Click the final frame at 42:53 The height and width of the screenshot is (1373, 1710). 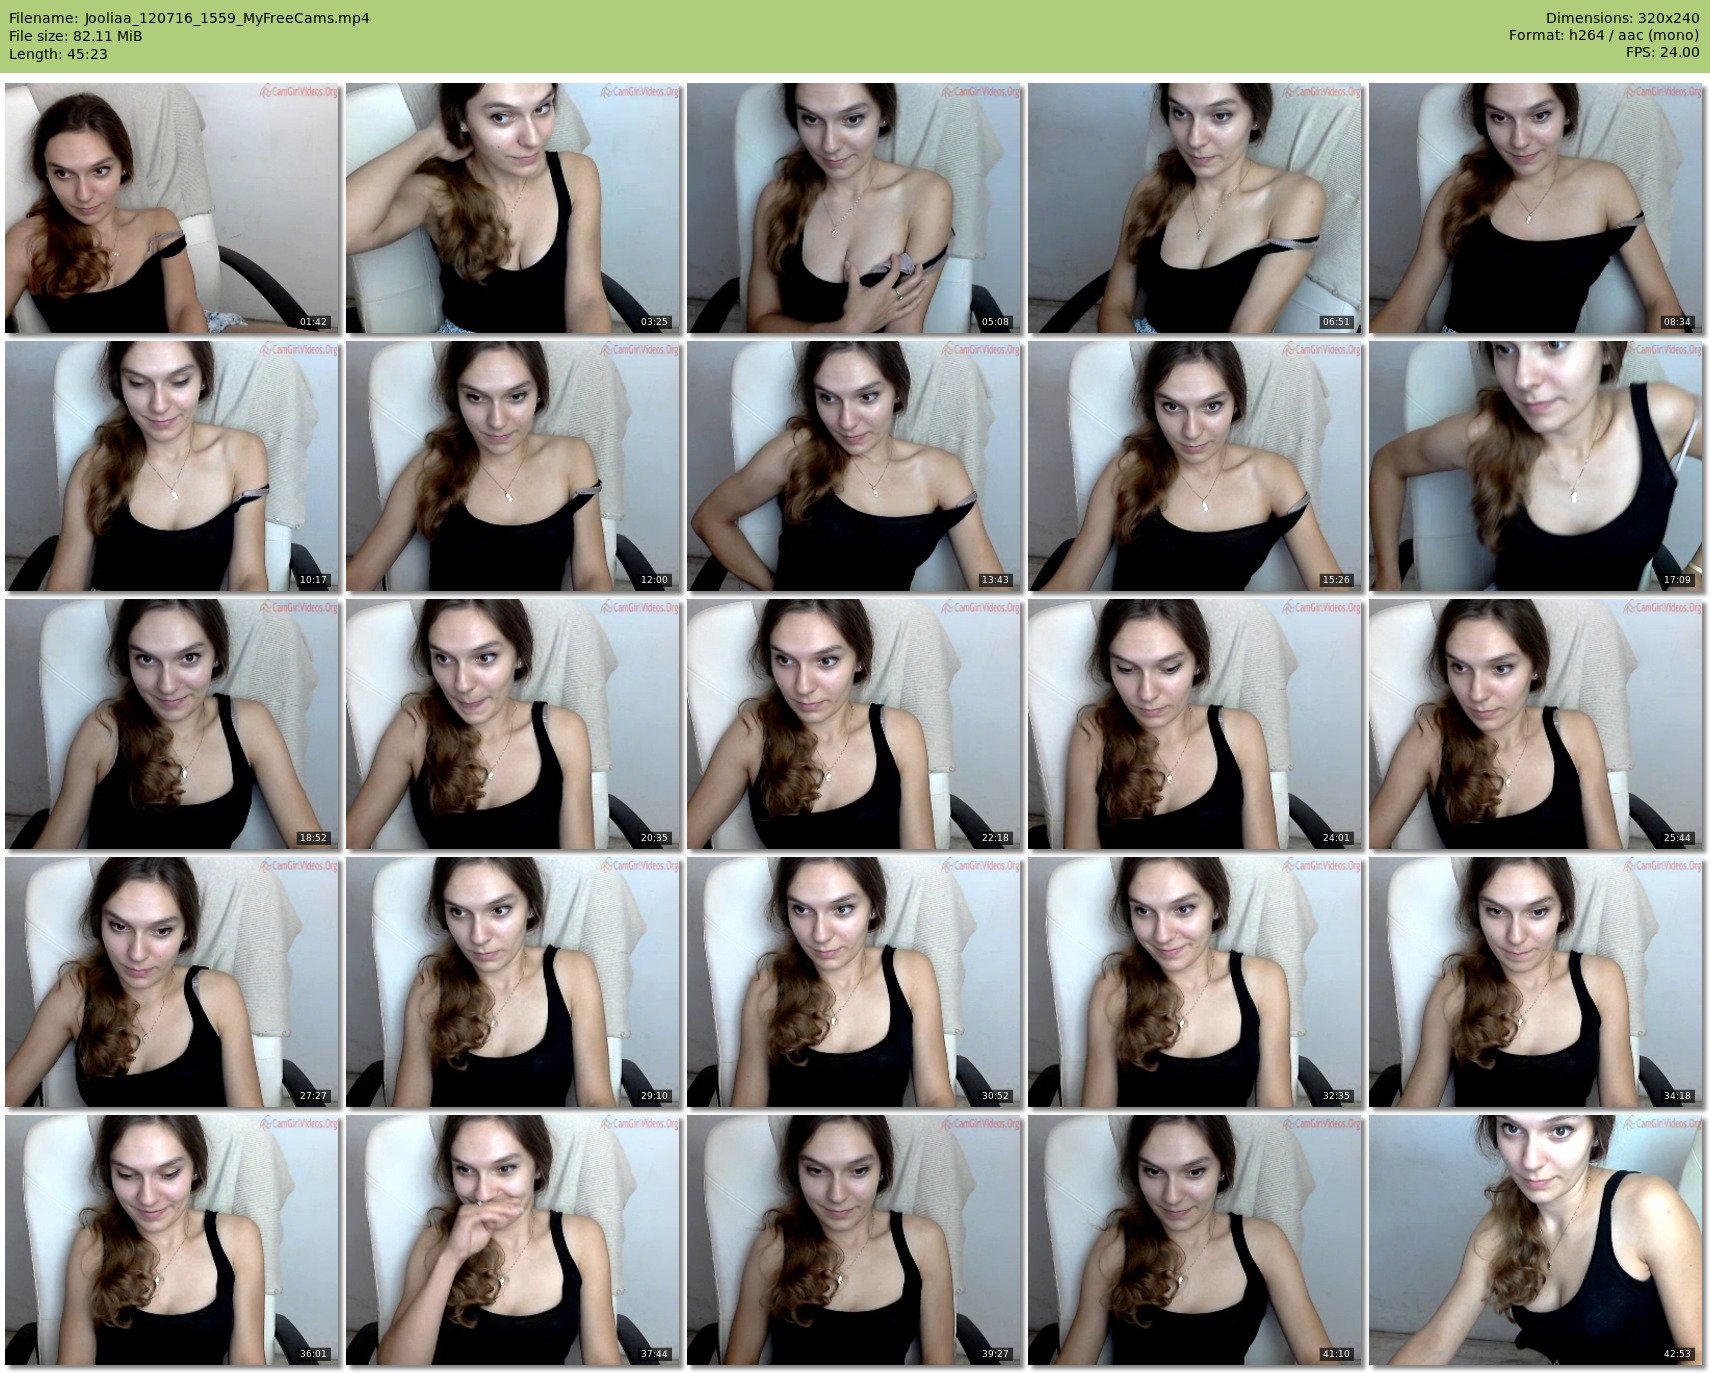click(1536, 1240)
